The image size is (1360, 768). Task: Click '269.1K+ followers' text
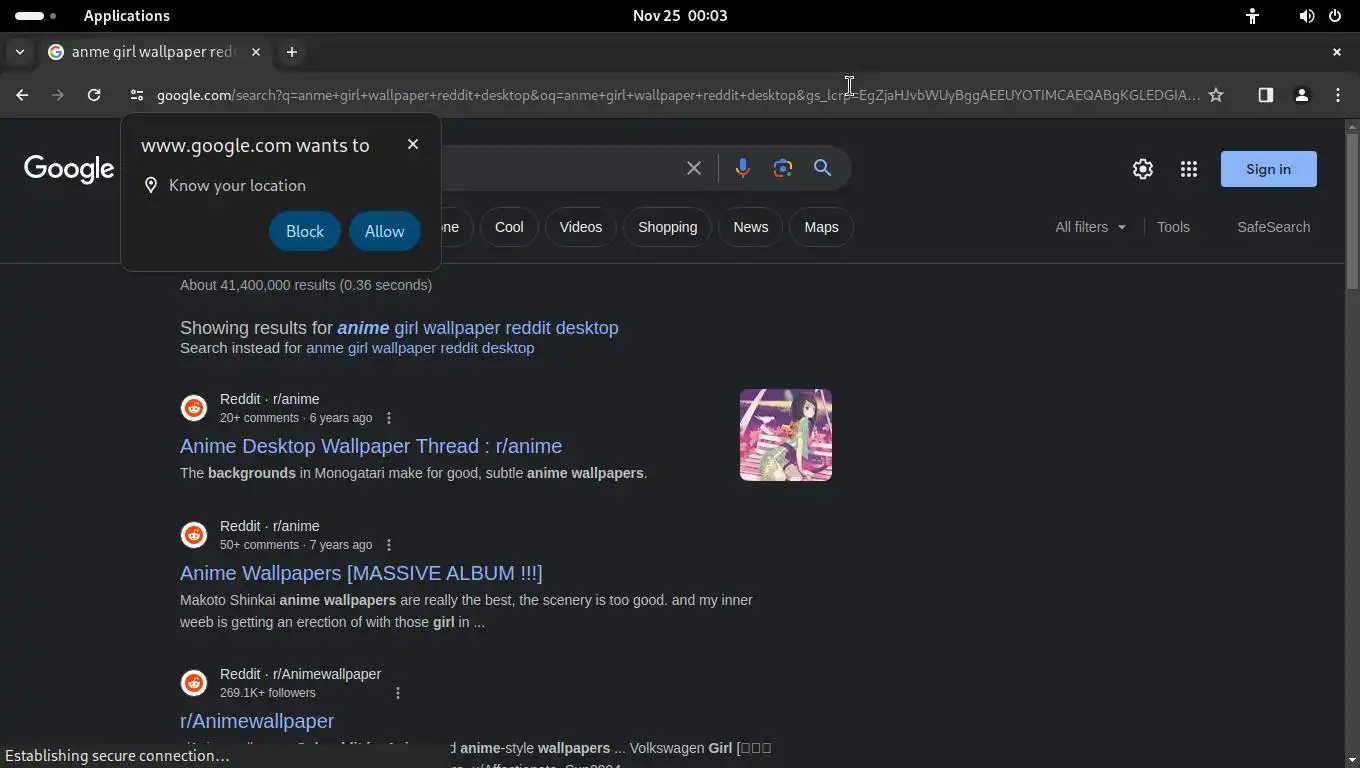point(268,693)
